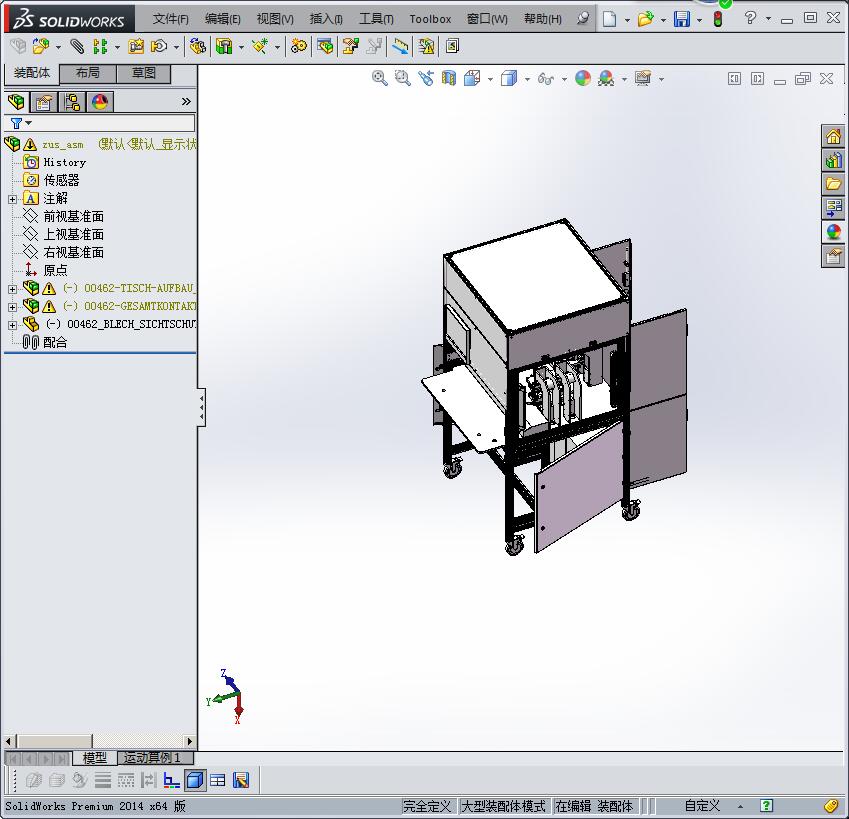849x819 pixels.
Task: Click the rebuild traffic light icon
Action: point(718,19)
